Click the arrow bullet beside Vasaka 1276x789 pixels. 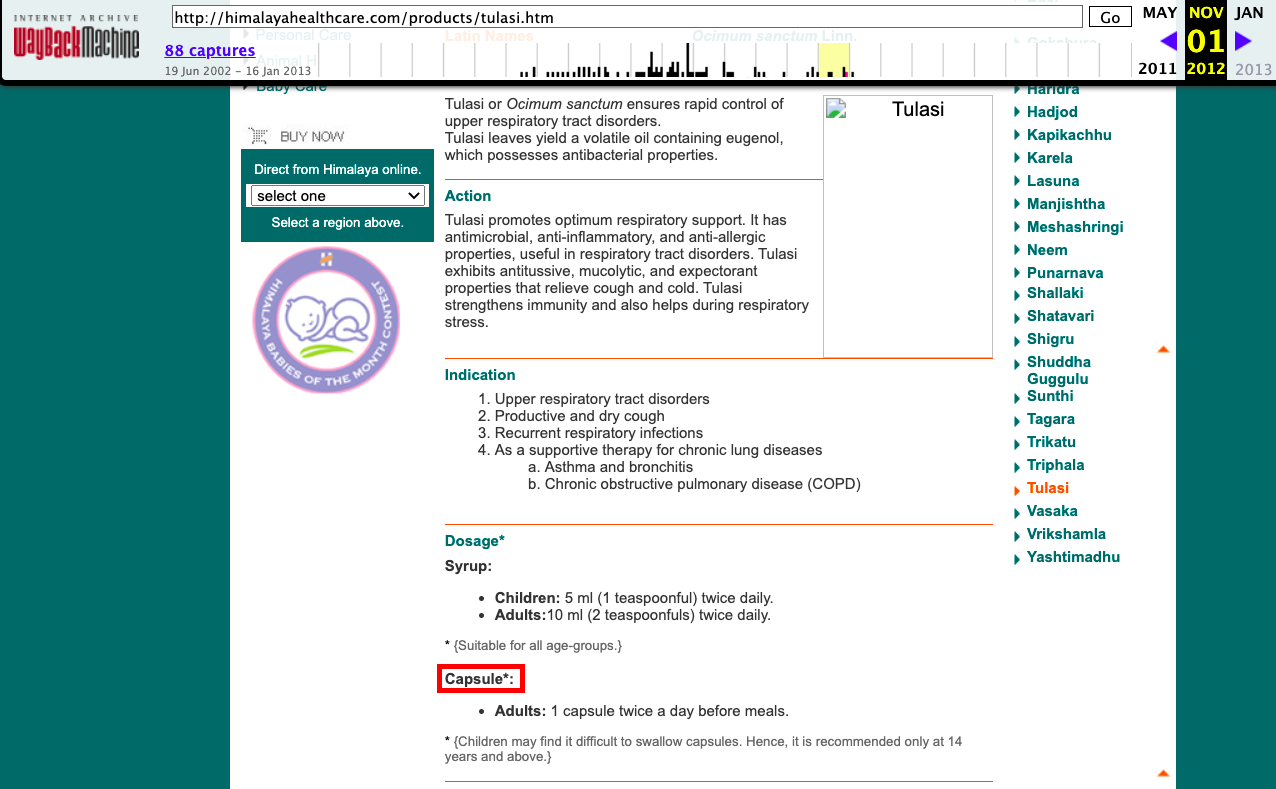tap(1018, 512)
